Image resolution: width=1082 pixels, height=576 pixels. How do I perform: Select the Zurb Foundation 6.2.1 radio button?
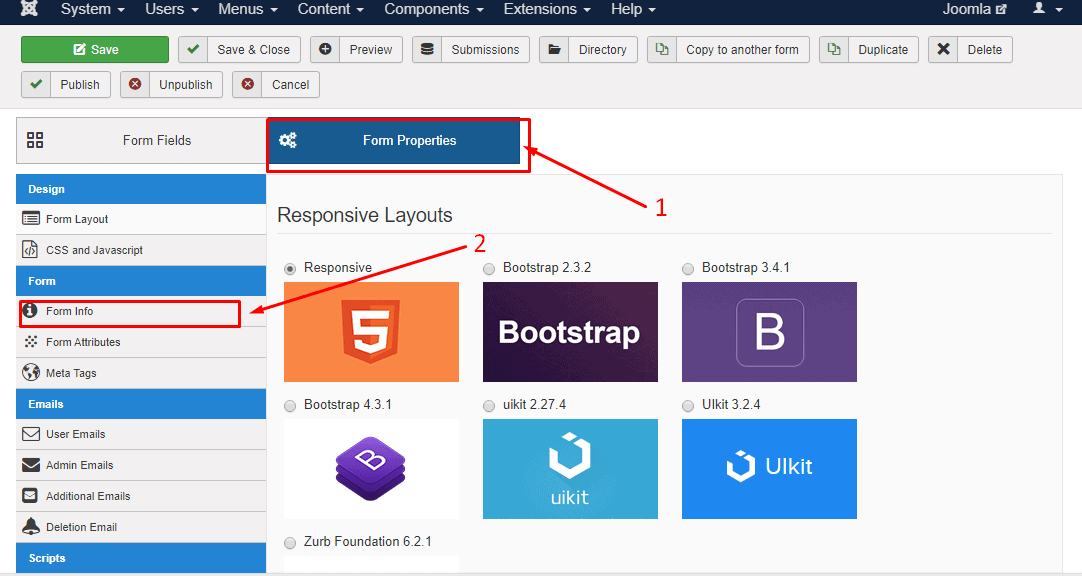click(x=291, y=543)
